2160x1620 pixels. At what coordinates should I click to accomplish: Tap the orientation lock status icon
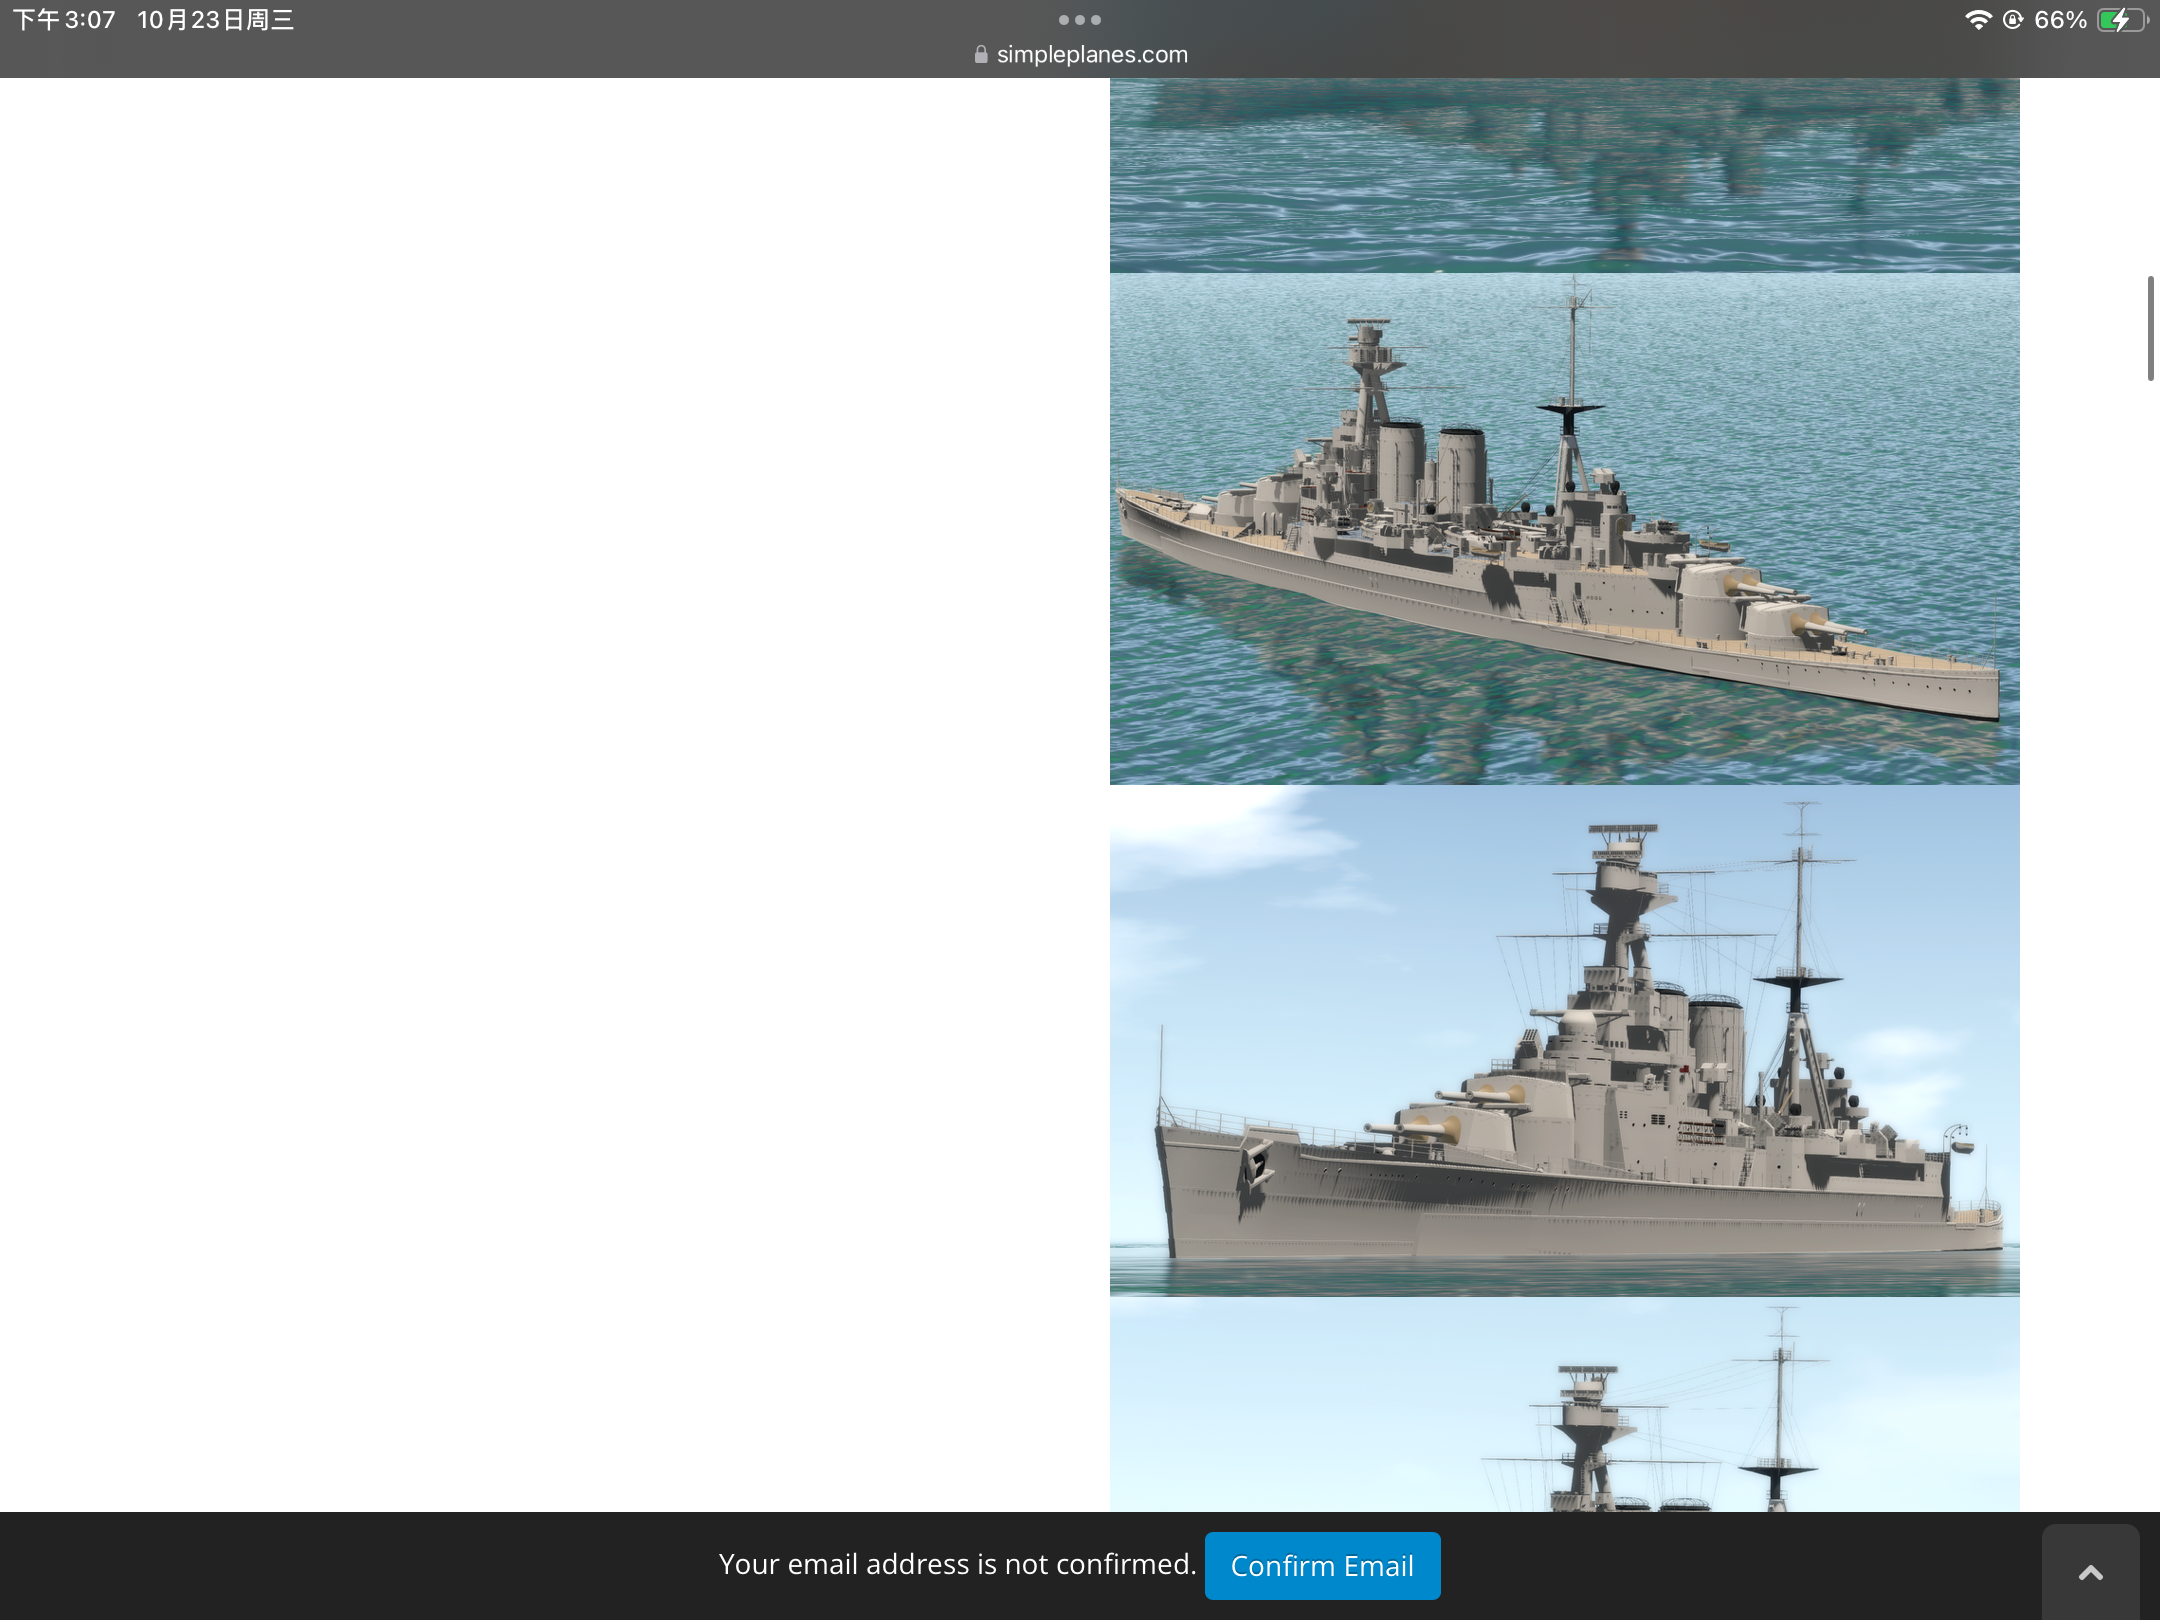click(x=2013, y=19)
